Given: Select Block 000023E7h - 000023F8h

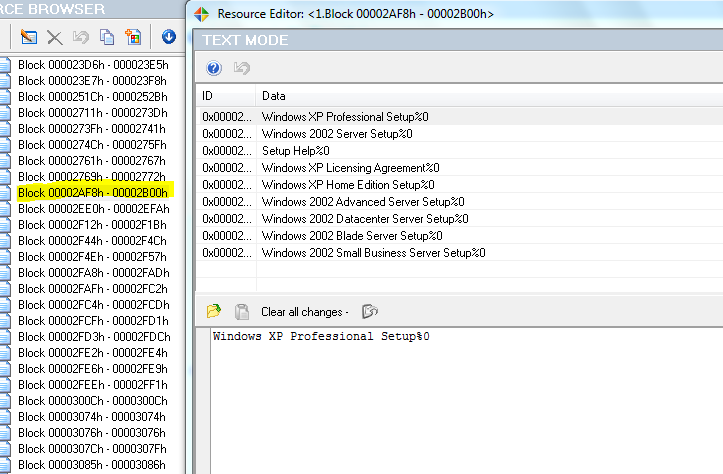Looking at the screenshot, I should pos(92,81).
